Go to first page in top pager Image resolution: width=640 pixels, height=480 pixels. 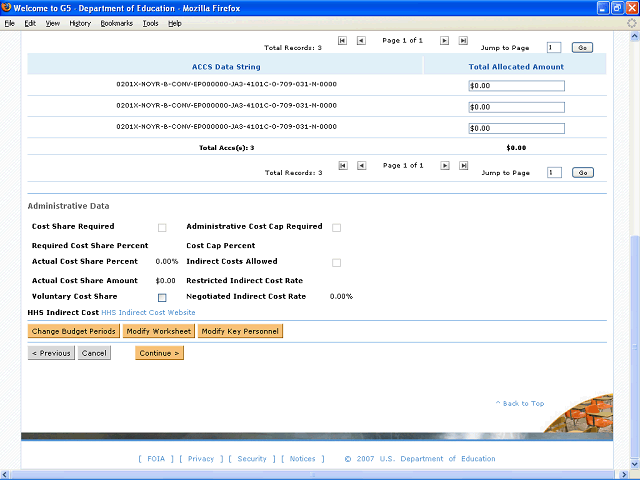342,40
